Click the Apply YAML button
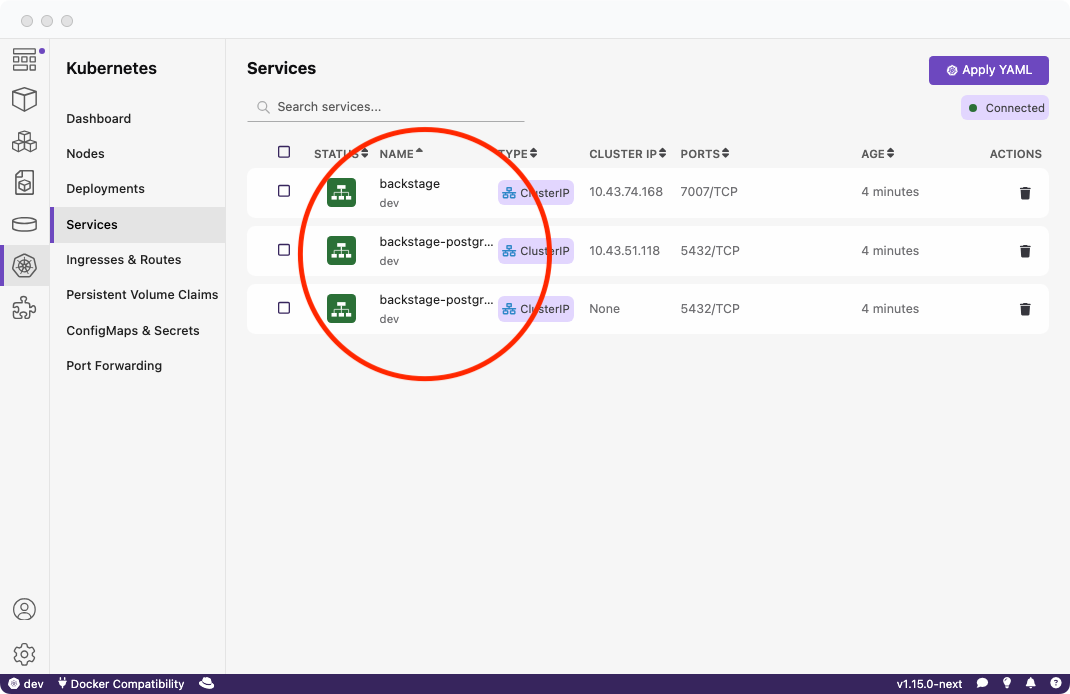The height and width of the screenshot is (694, 1070). (x=988, y=70)
